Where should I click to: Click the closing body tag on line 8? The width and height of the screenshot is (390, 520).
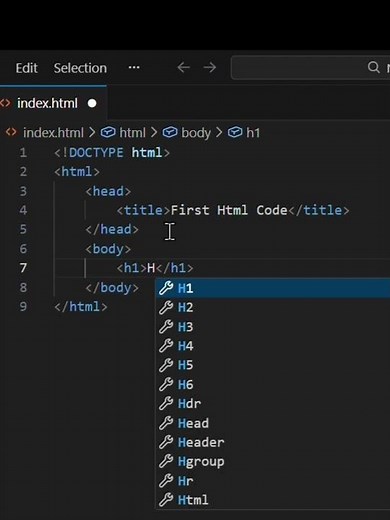click(x=112, y=288)
